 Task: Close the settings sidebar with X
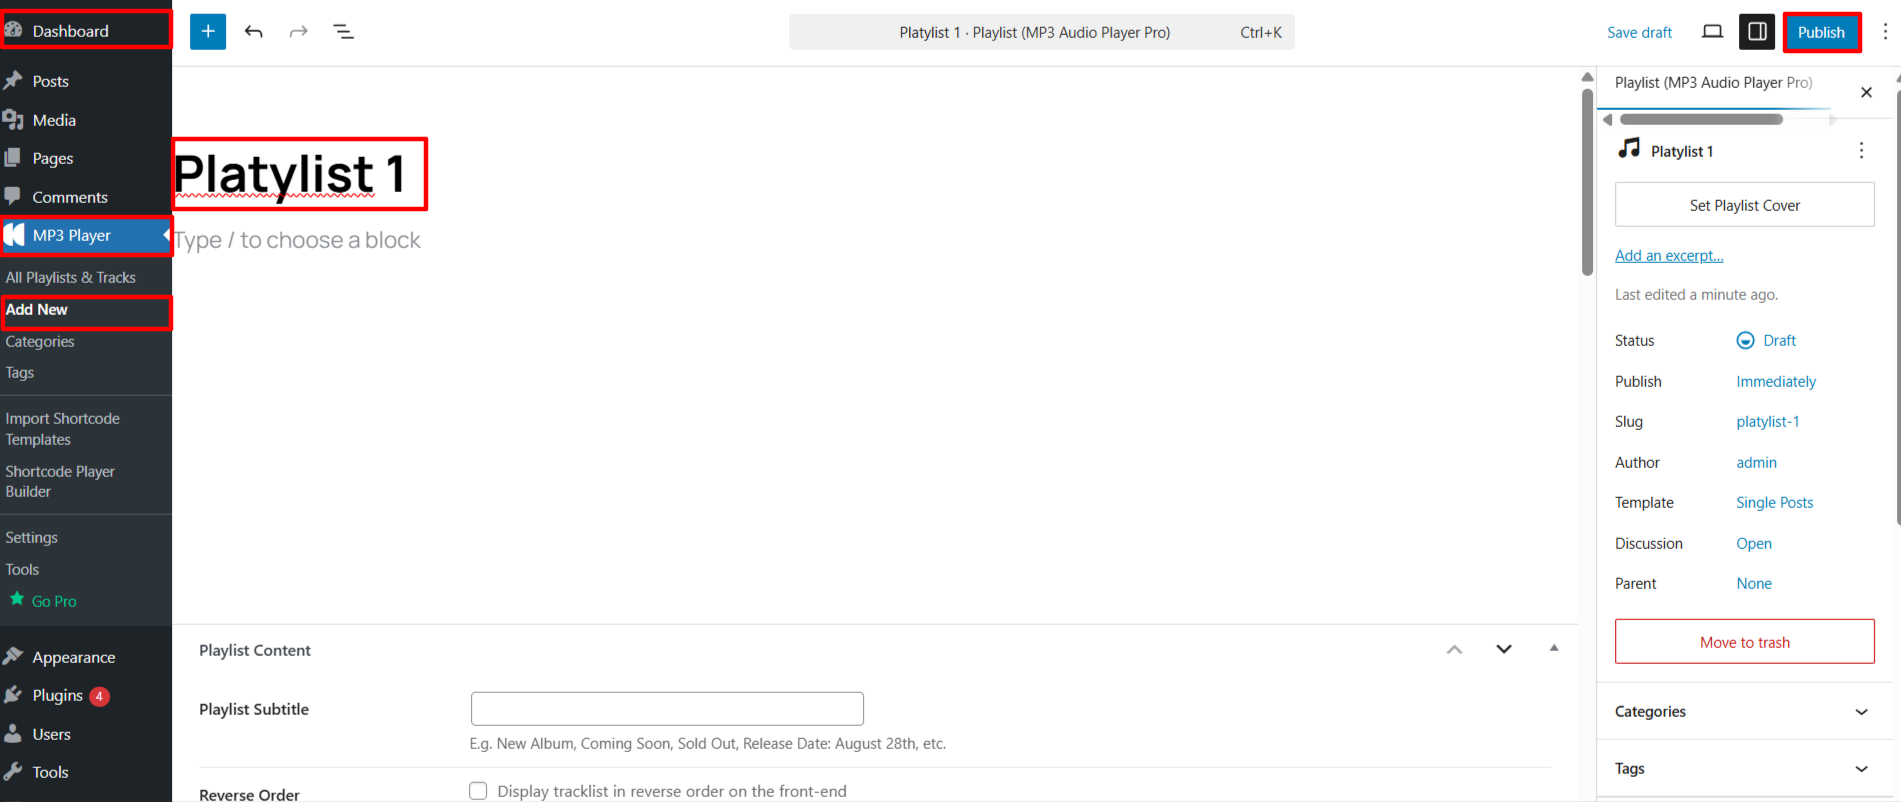pos(1866,93)
